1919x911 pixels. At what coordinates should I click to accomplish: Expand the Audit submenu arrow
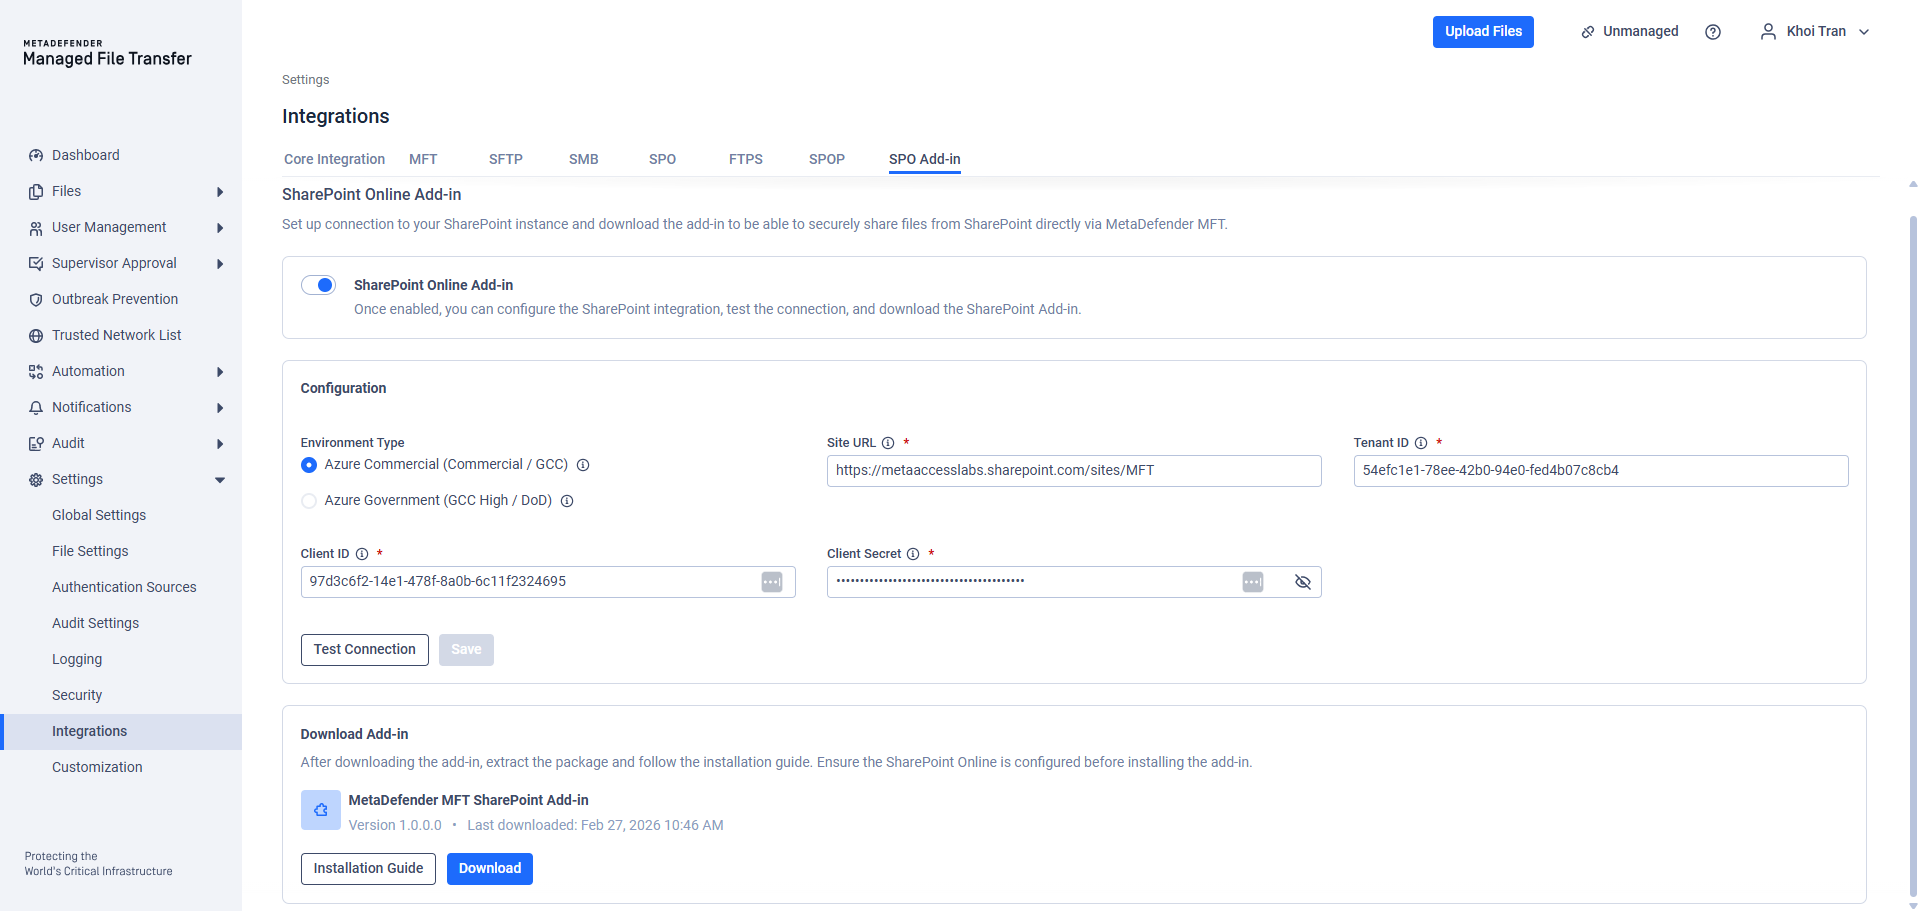[x=220, y=444]
